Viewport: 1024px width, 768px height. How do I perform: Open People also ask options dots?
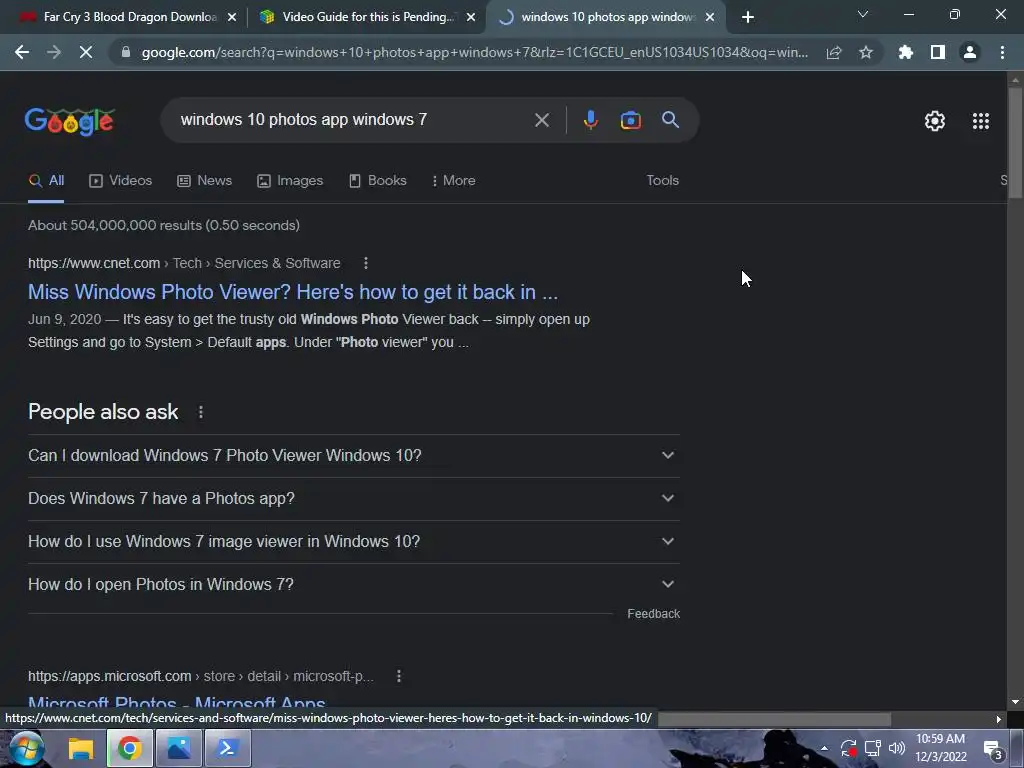[x=200, y=412]
